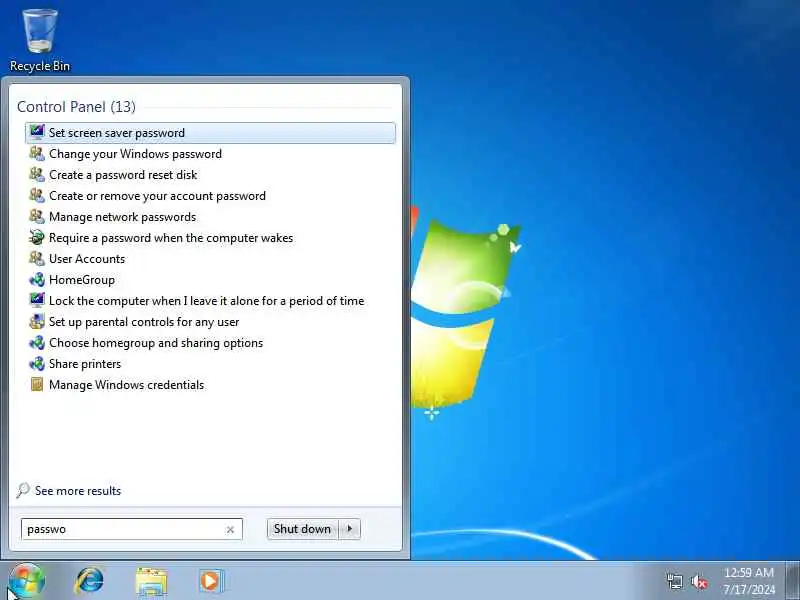Viewport: 800px width, 600px height.
Task: Click the HomeGroup globe icon
Action: (37, 280)
